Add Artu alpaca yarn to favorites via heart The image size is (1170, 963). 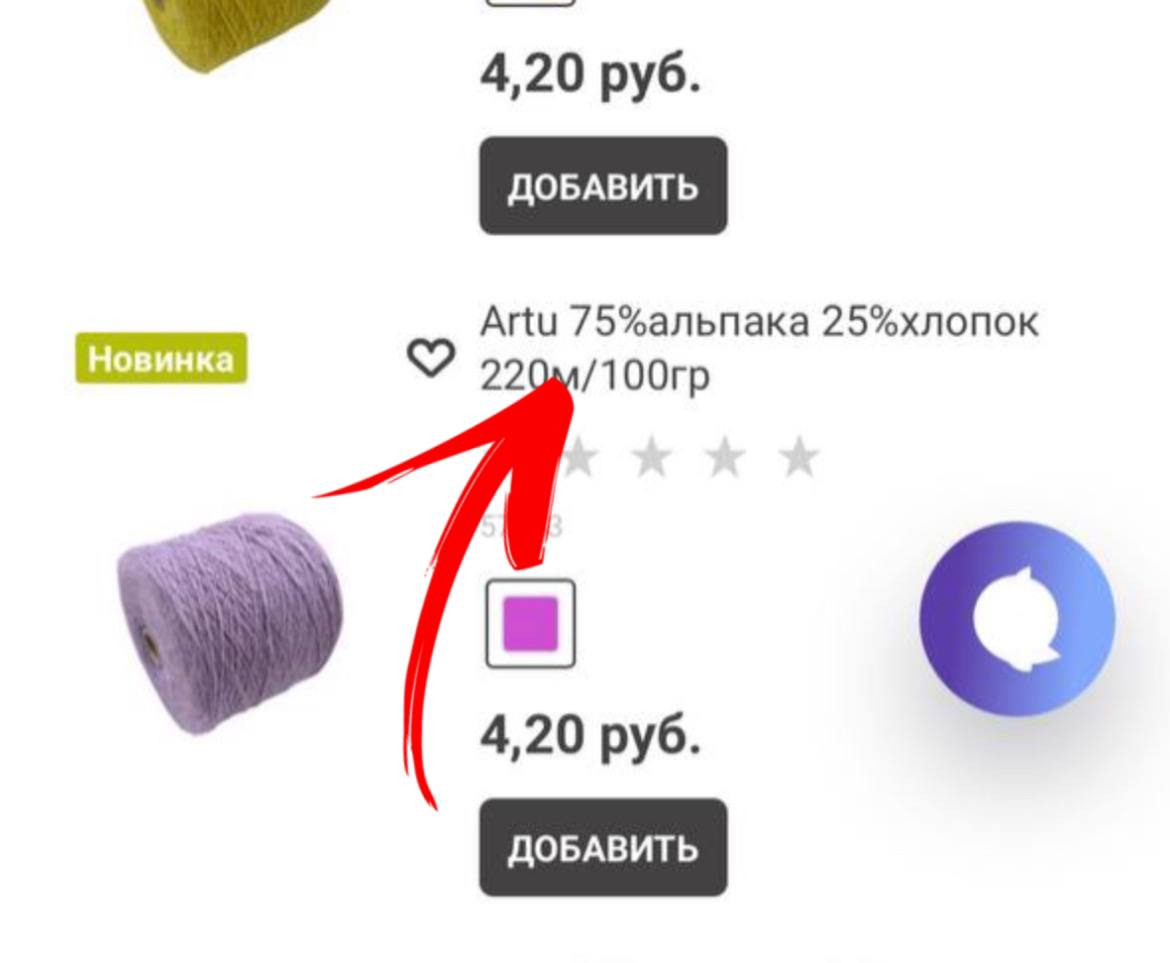pos(431,358)
